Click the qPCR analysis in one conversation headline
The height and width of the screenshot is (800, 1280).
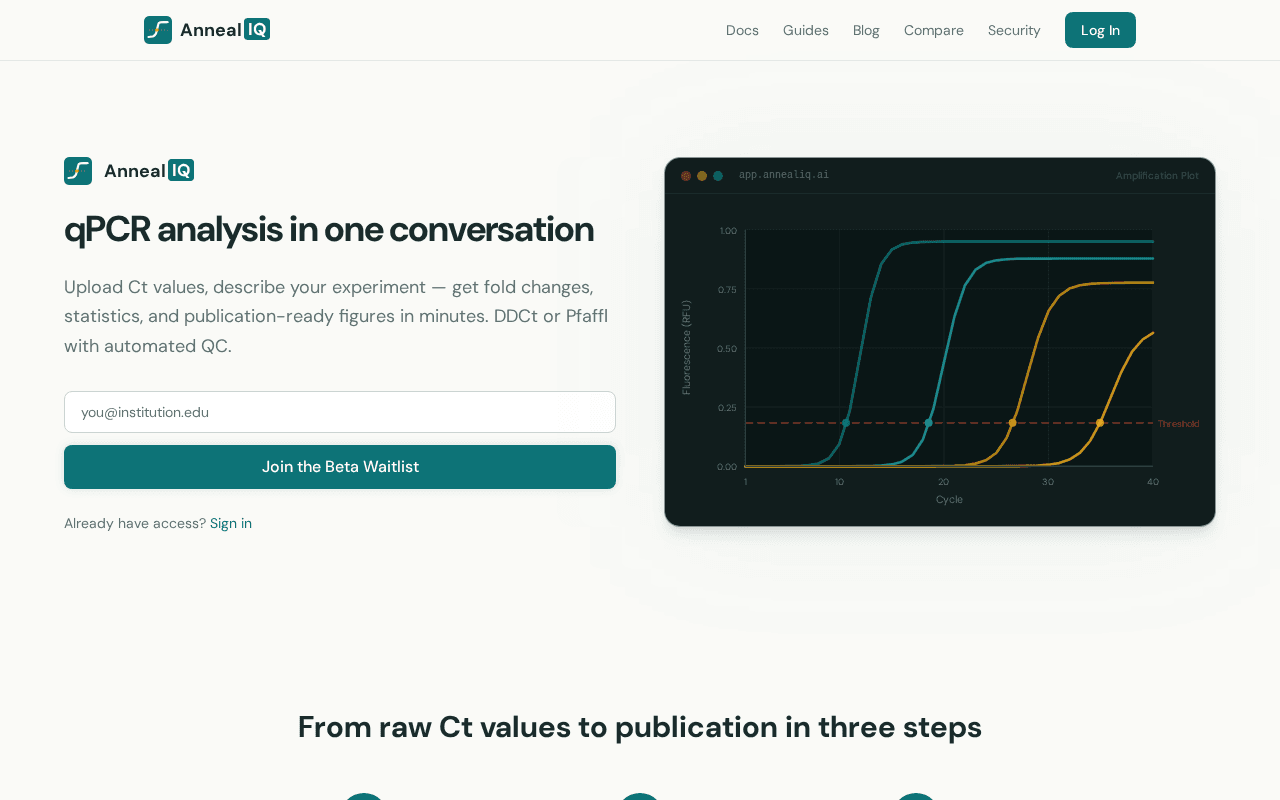coord(329,230)
